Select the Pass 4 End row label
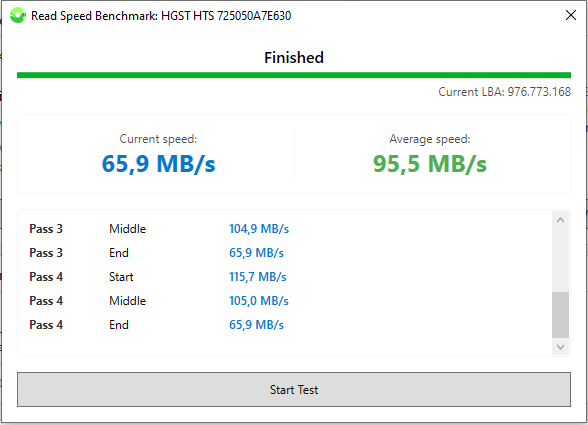This screenshot has width=588, height=425. pos(79,325)
